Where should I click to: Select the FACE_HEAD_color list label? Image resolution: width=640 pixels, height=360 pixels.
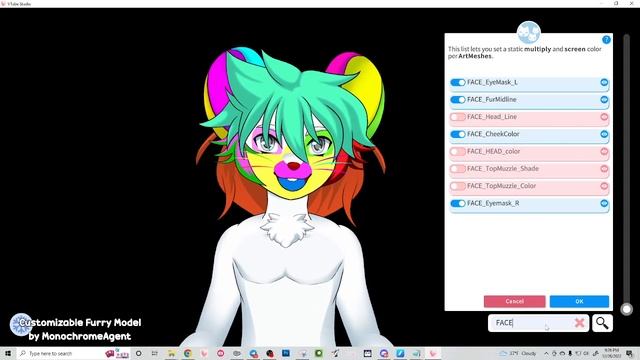[493, 151]
